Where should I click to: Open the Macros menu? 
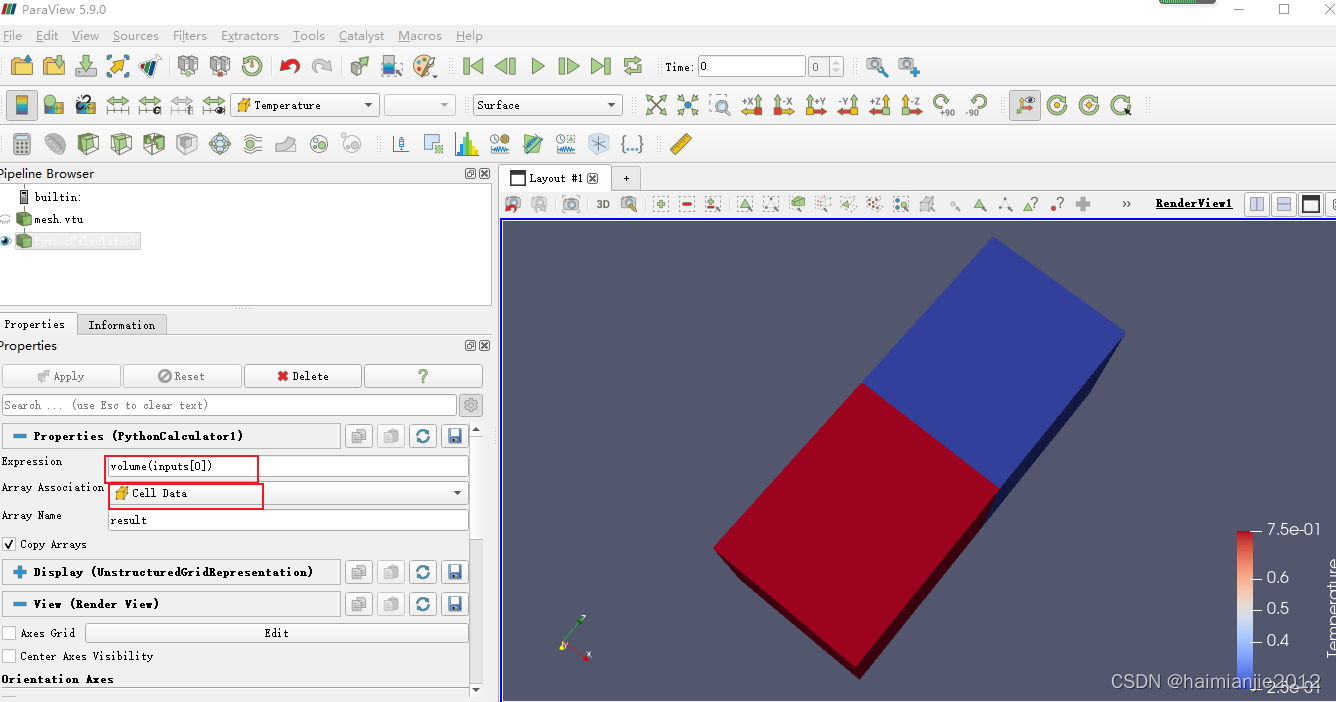tap(420, 36)
